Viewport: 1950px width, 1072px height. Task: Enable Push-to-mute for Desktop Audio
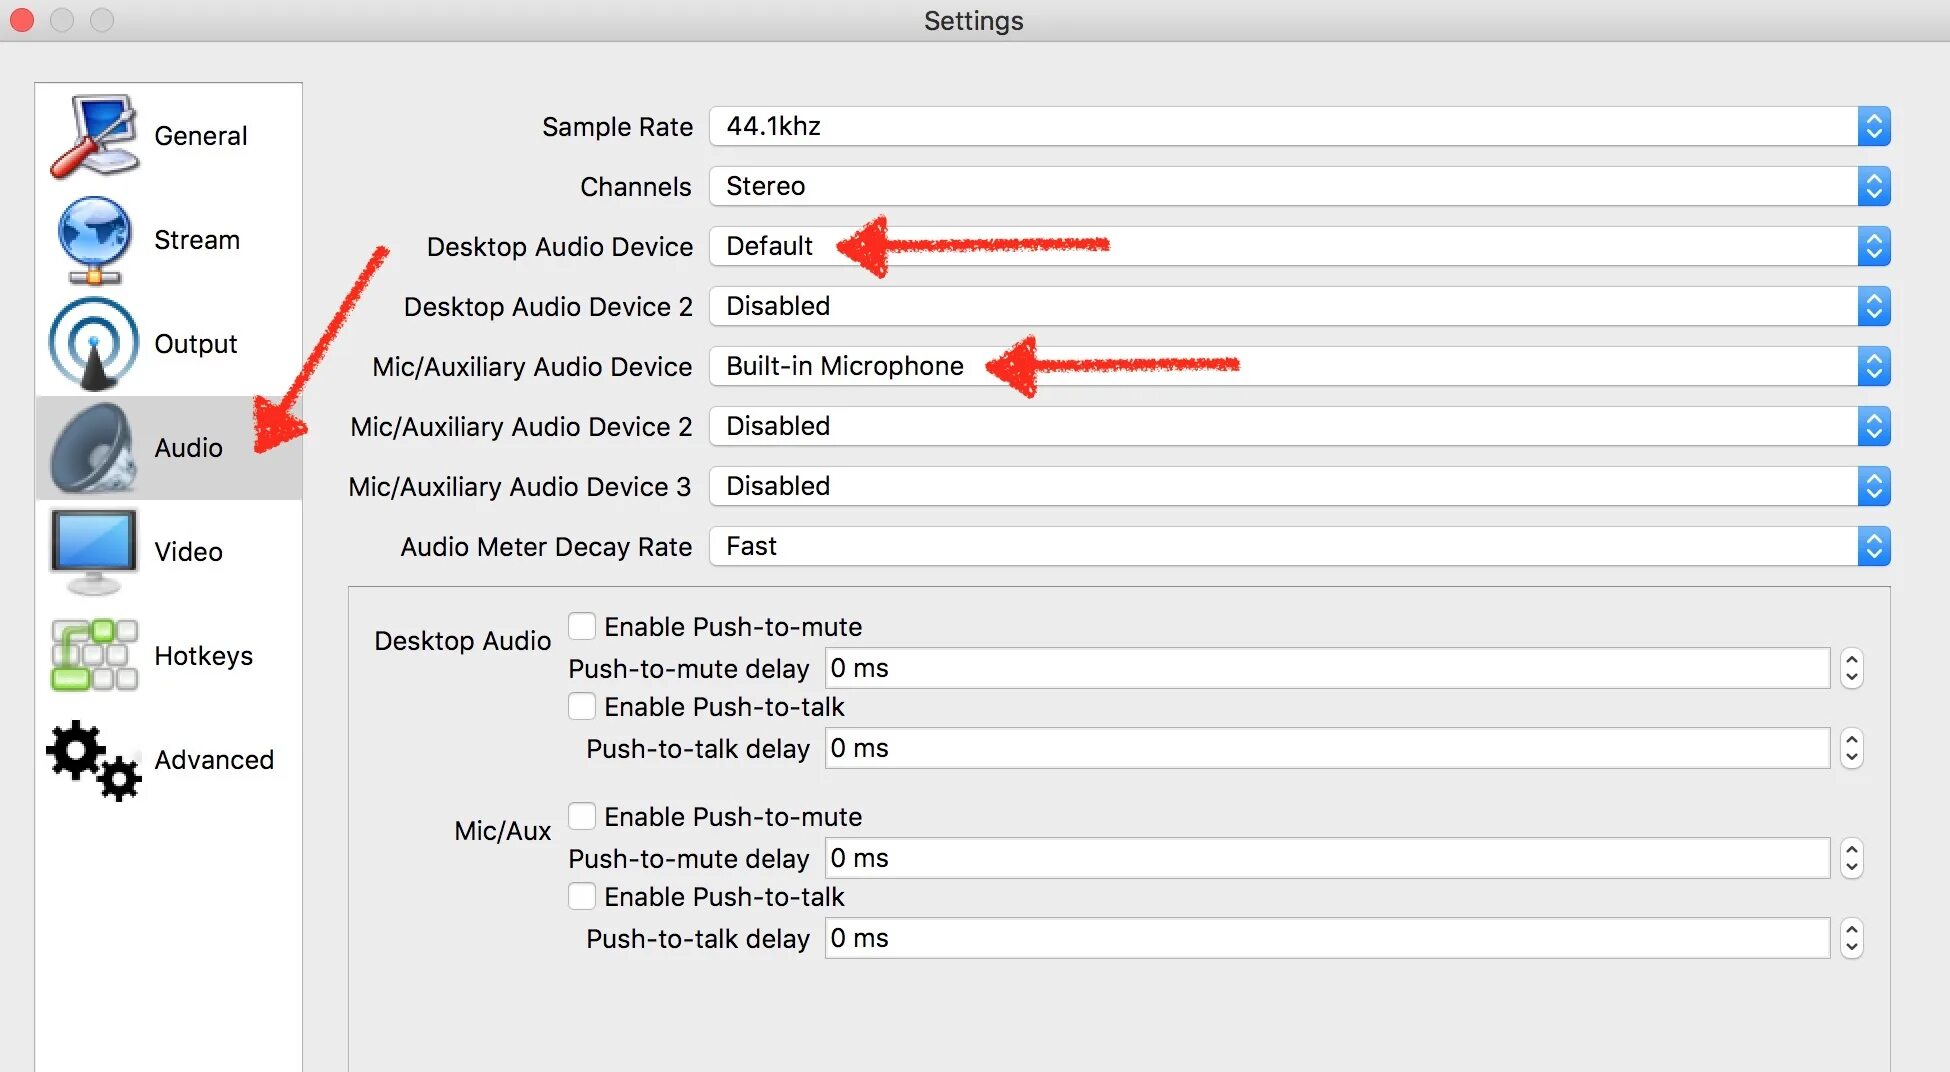click(x=582, y=627)
